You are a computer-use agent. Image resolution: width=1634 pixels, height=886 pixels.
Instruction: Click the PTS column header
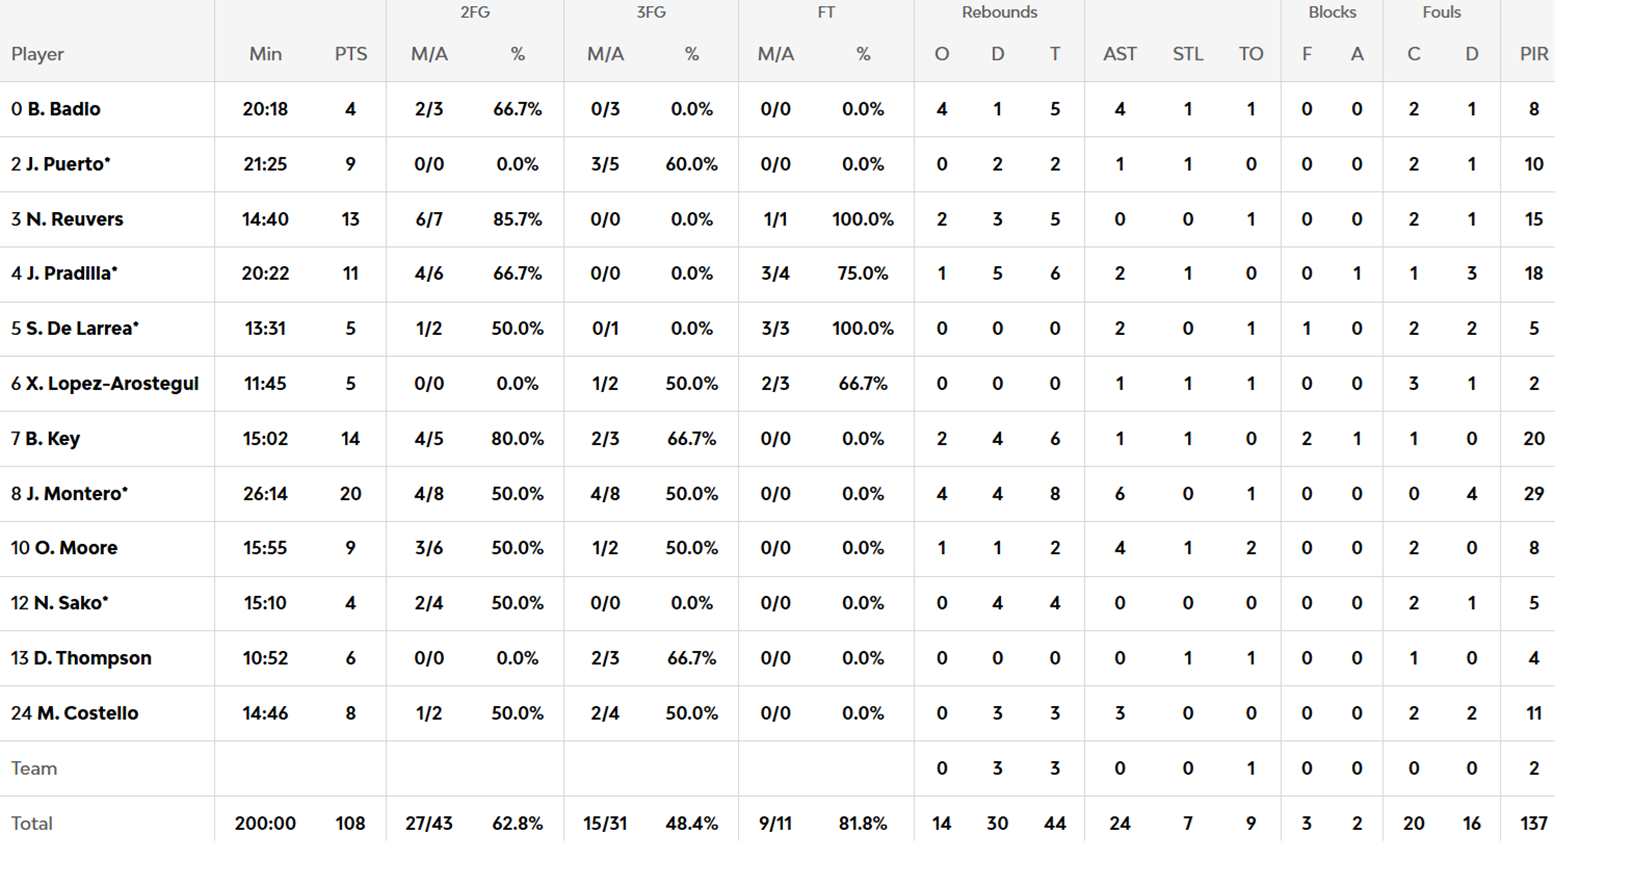[350, 54]
